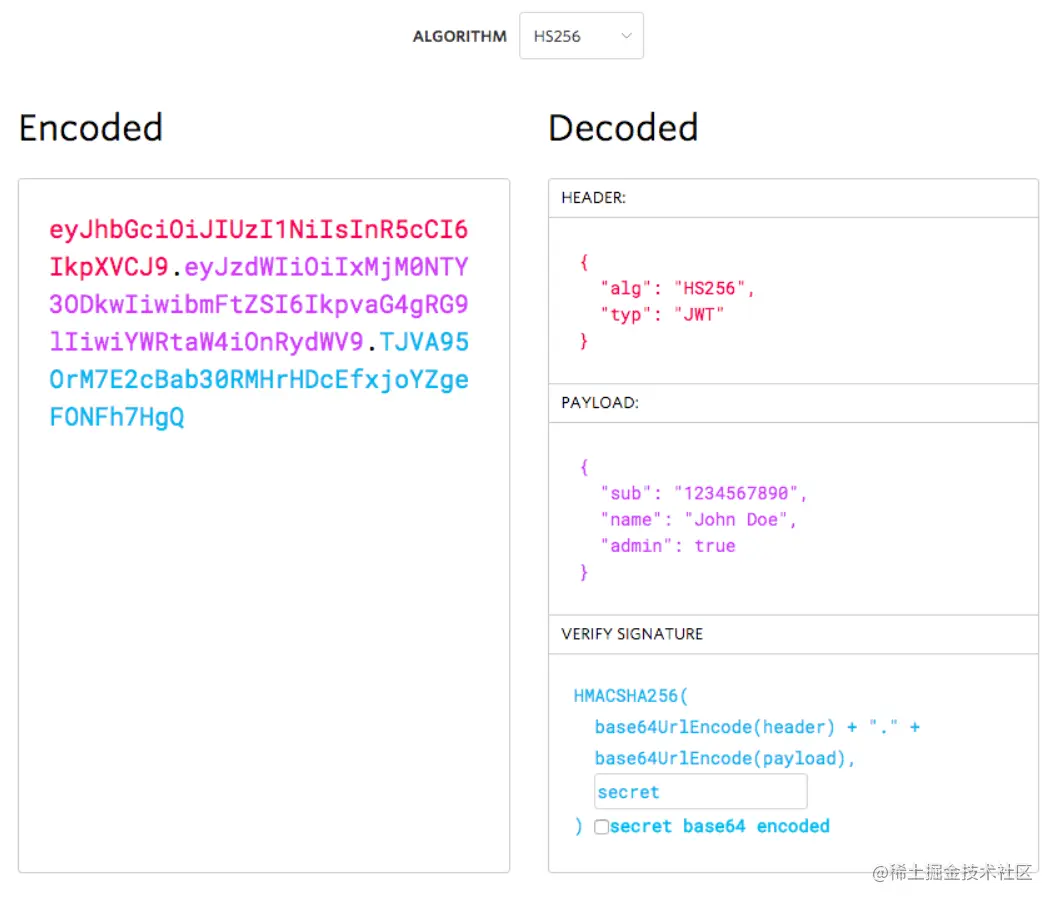Viewport: 1057px width, 907px height.
Task: Click the red header segment of token
Action: point(258,231)
